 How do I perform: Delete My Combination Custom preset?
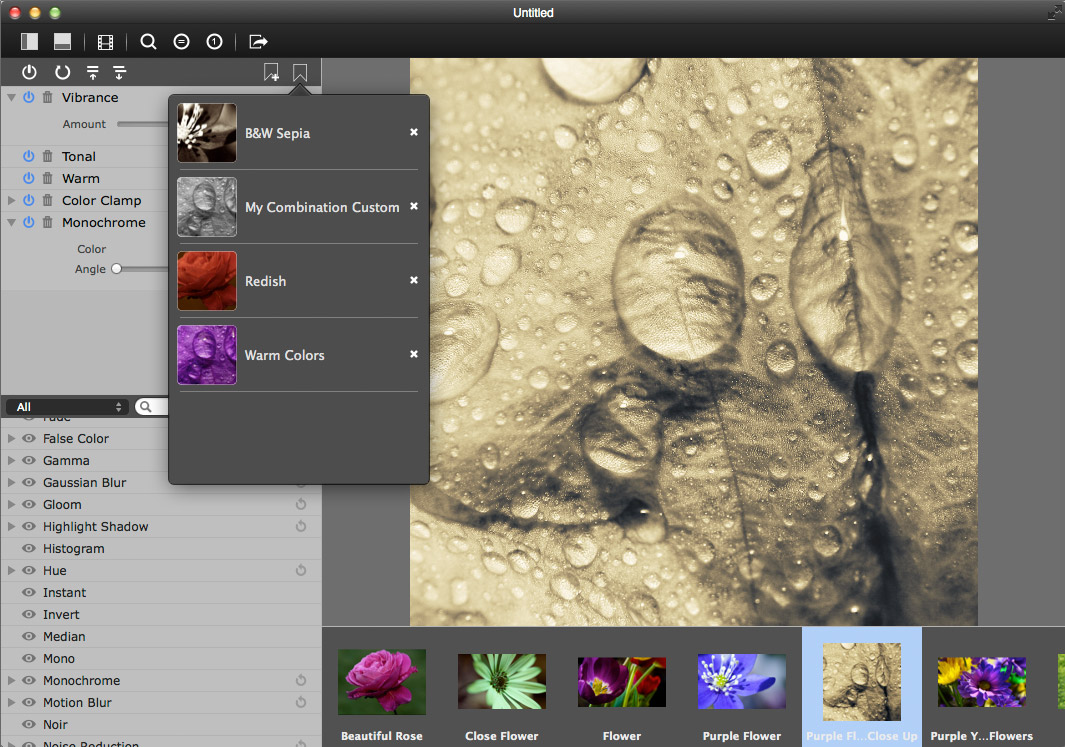coord(413,206)
